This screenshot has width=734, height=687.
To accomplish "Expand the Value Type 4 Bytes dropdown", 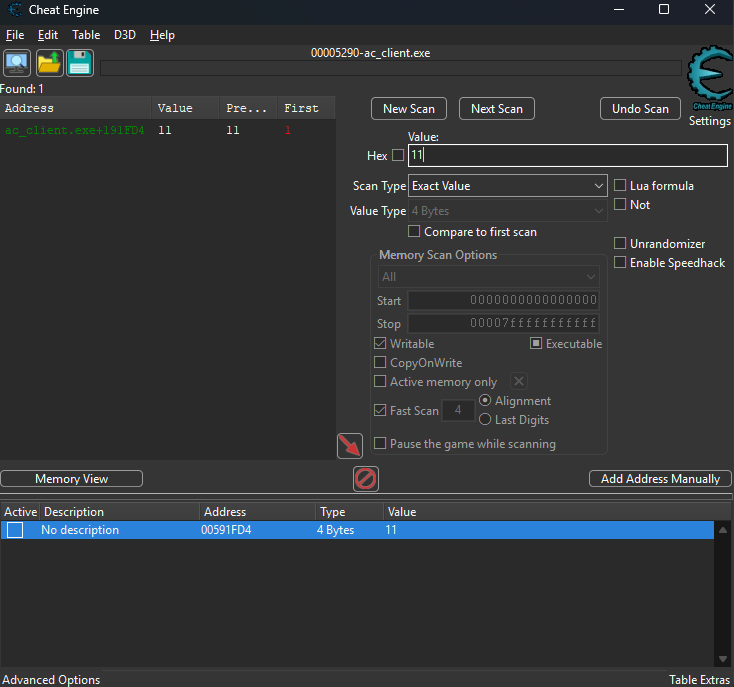I will pyautogui.click(x=508, y=211).
